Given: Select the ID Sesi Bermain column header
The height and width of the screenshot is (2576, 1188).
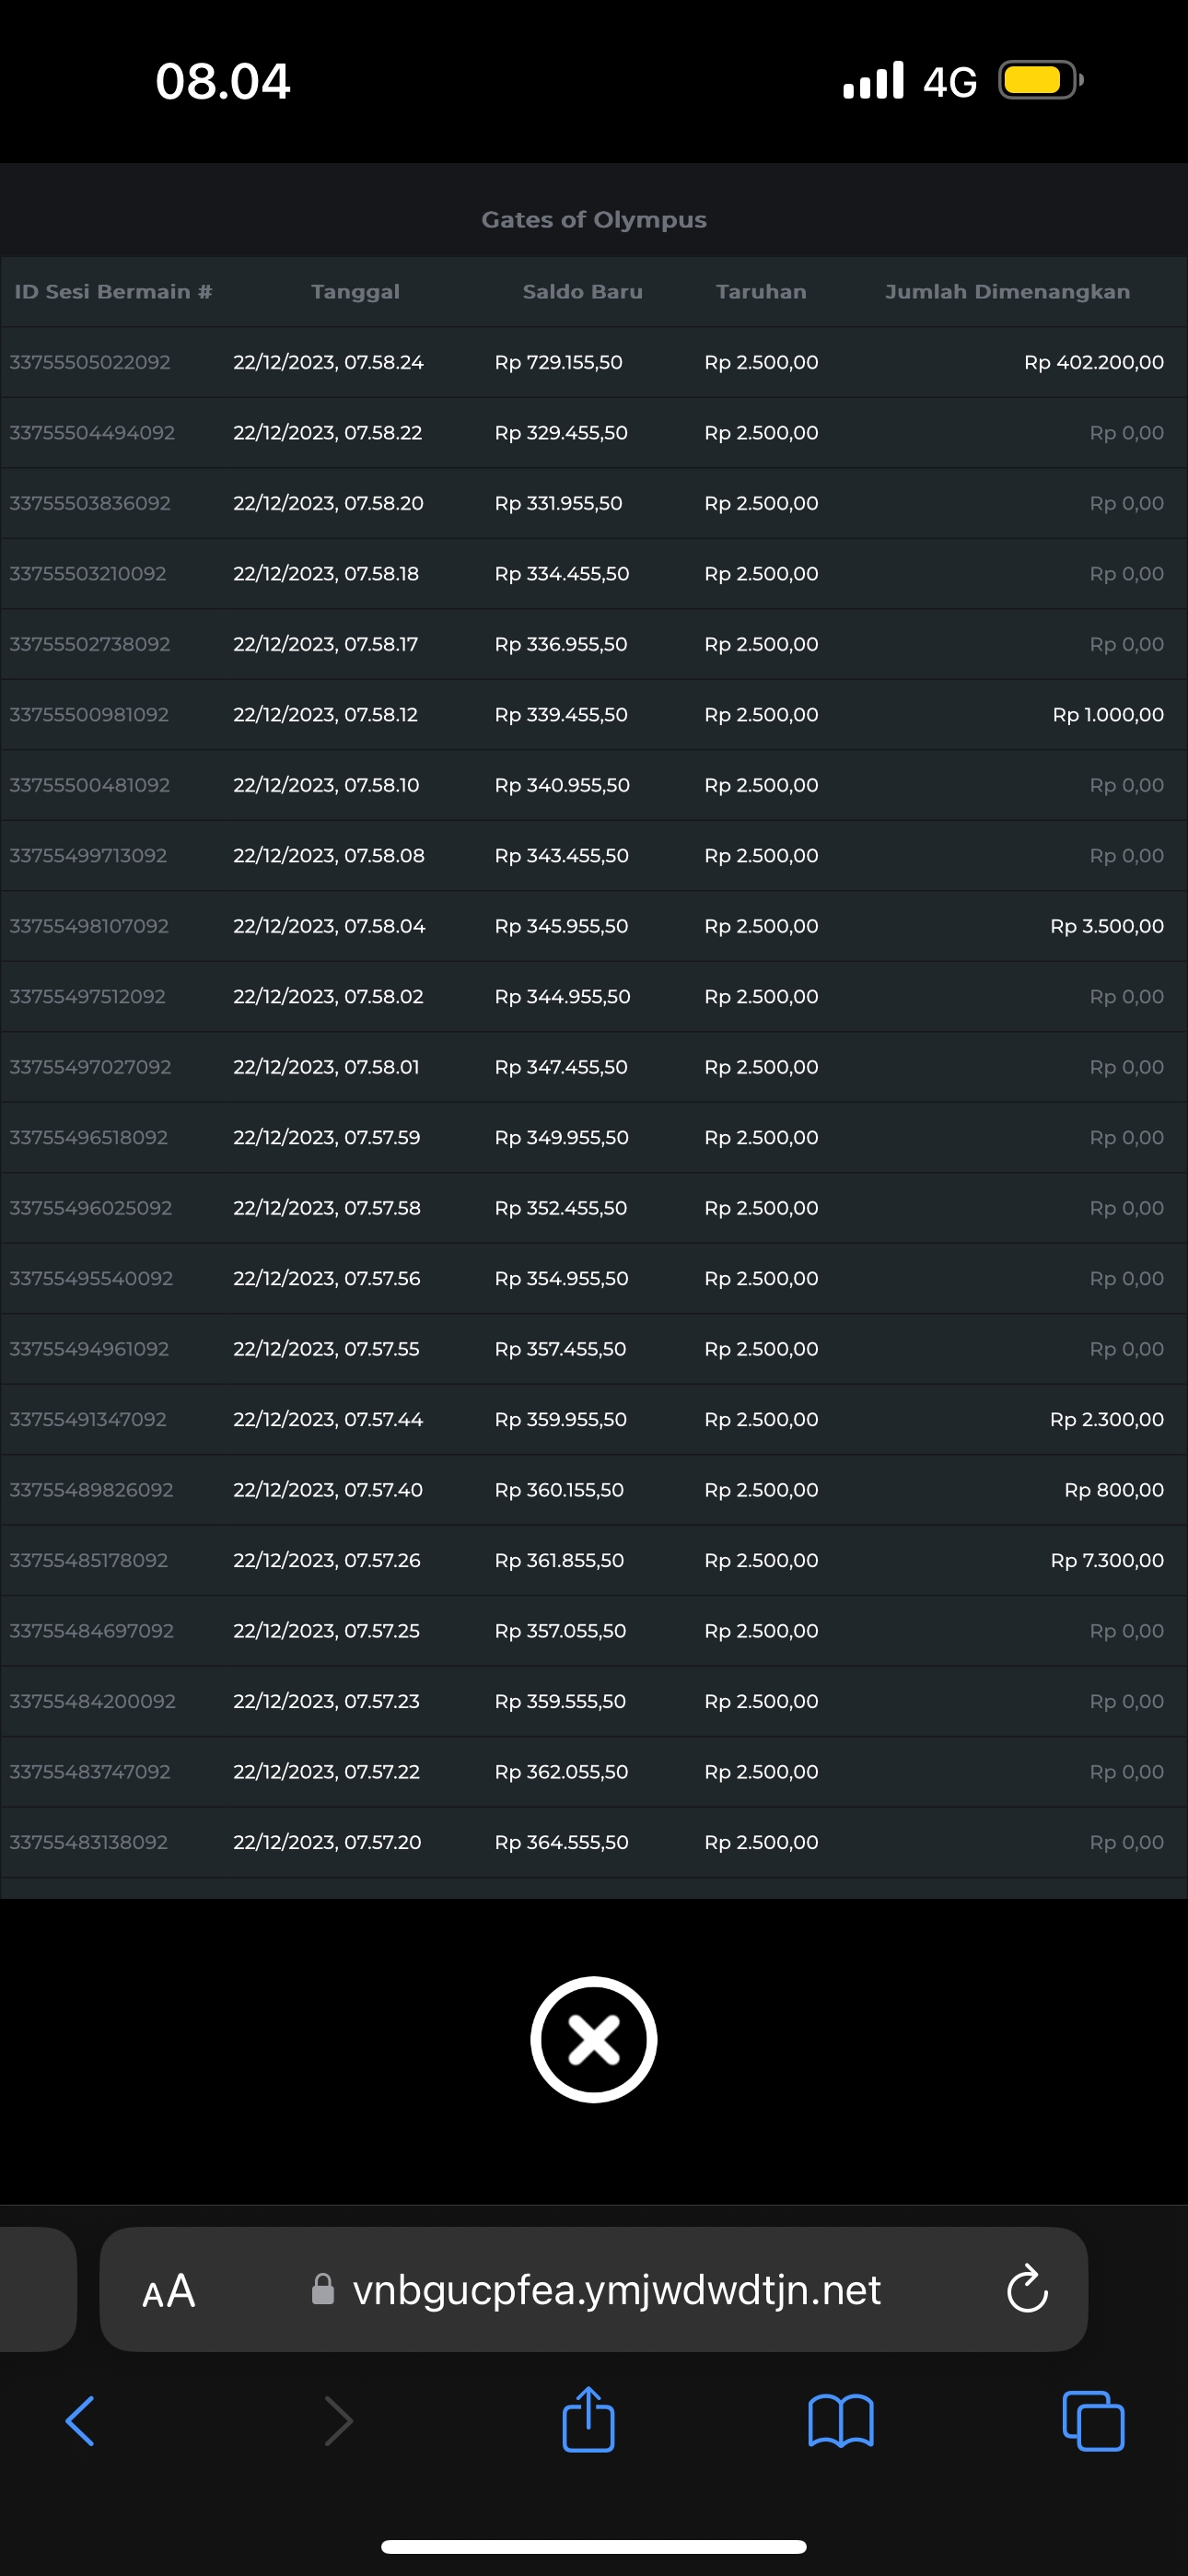Looking at the screenshot, I should (113, 292).
